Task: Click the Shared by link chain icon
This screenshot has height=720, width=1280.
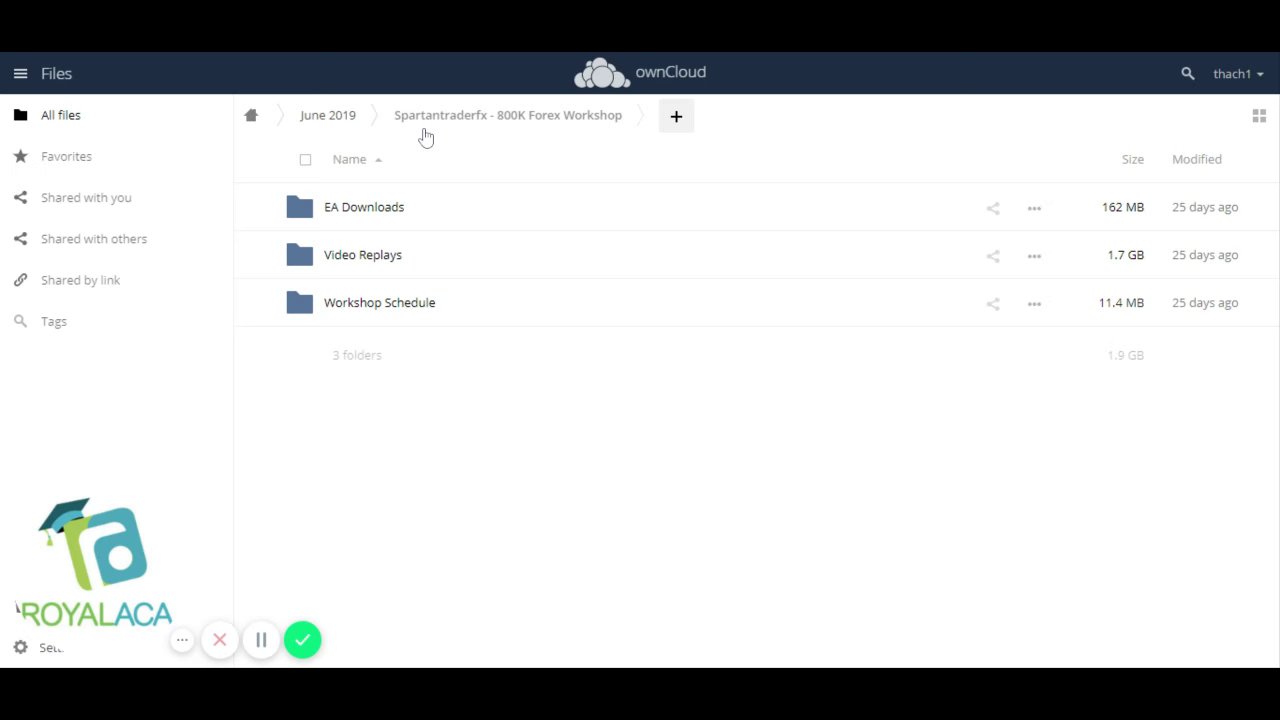Action: tap(20, 280)
